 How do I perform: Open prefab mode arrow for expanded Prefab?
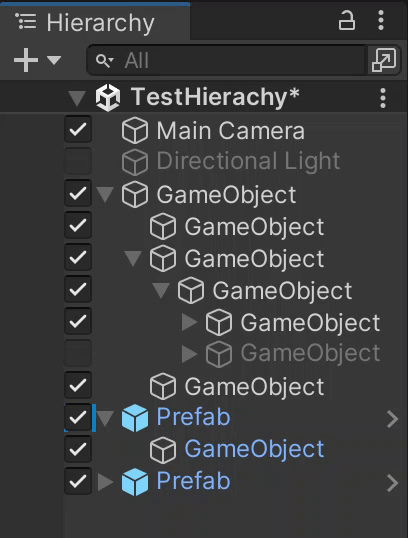[392, 419]
